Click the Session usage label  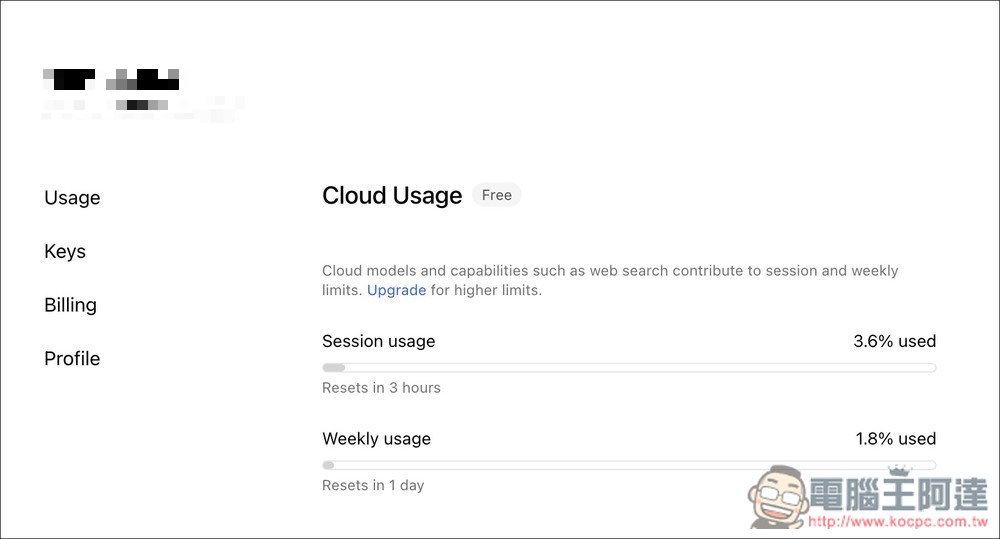(x=378, y=341)
